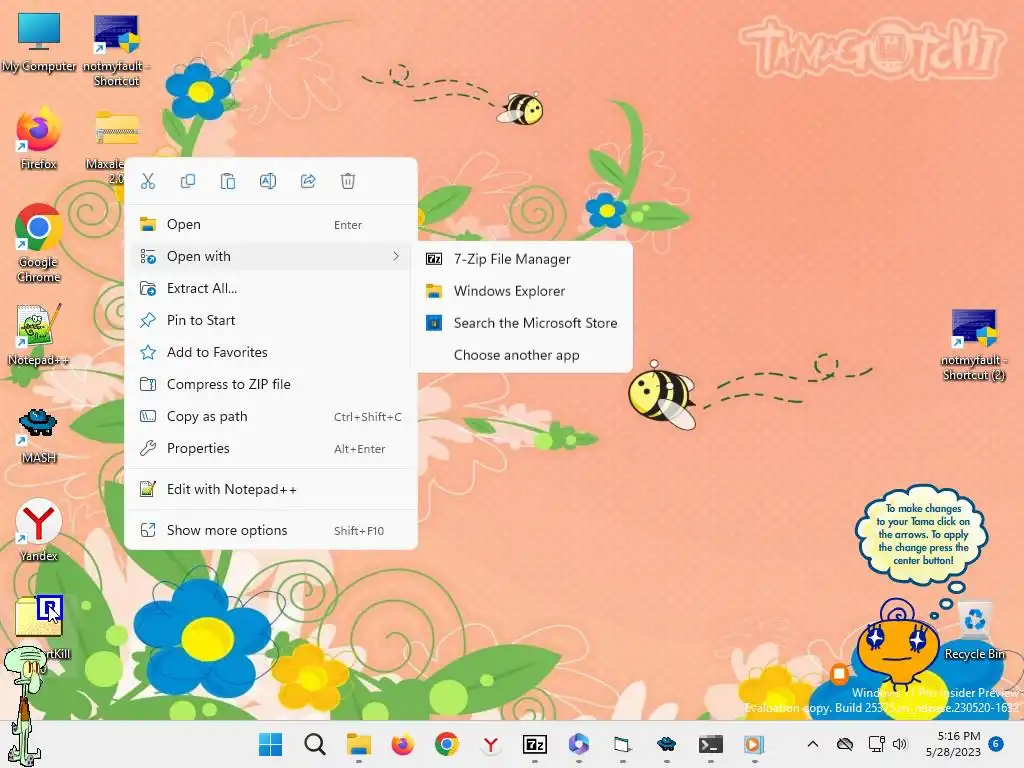Click the Delete trash icon in context menu

[347, 181]
